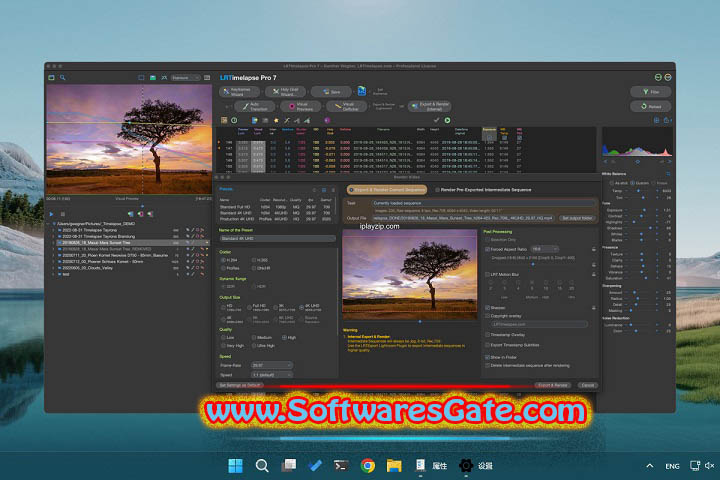The height and width of the screenshot is (480, 720).
Task: Select Clouds_Valley sequence folder
Action: (x=88, y=268)
